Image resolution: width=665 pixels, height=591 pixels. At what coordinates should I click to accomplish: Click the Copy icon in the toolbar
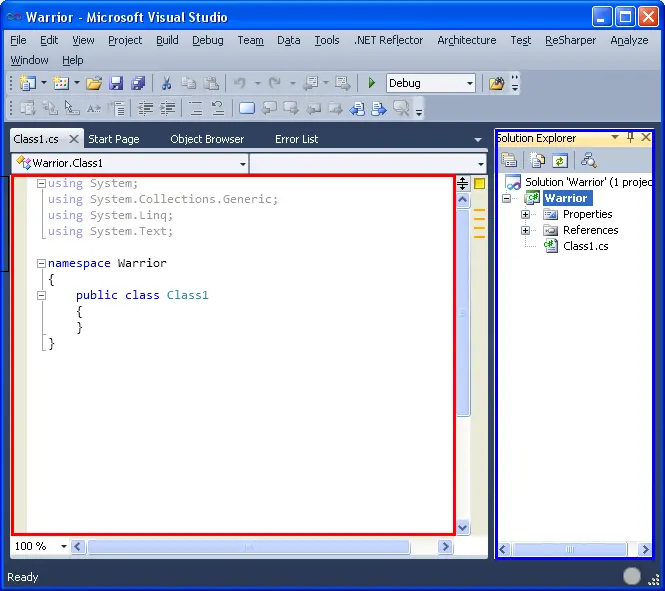pyautogui.click(x=189, y=83)
